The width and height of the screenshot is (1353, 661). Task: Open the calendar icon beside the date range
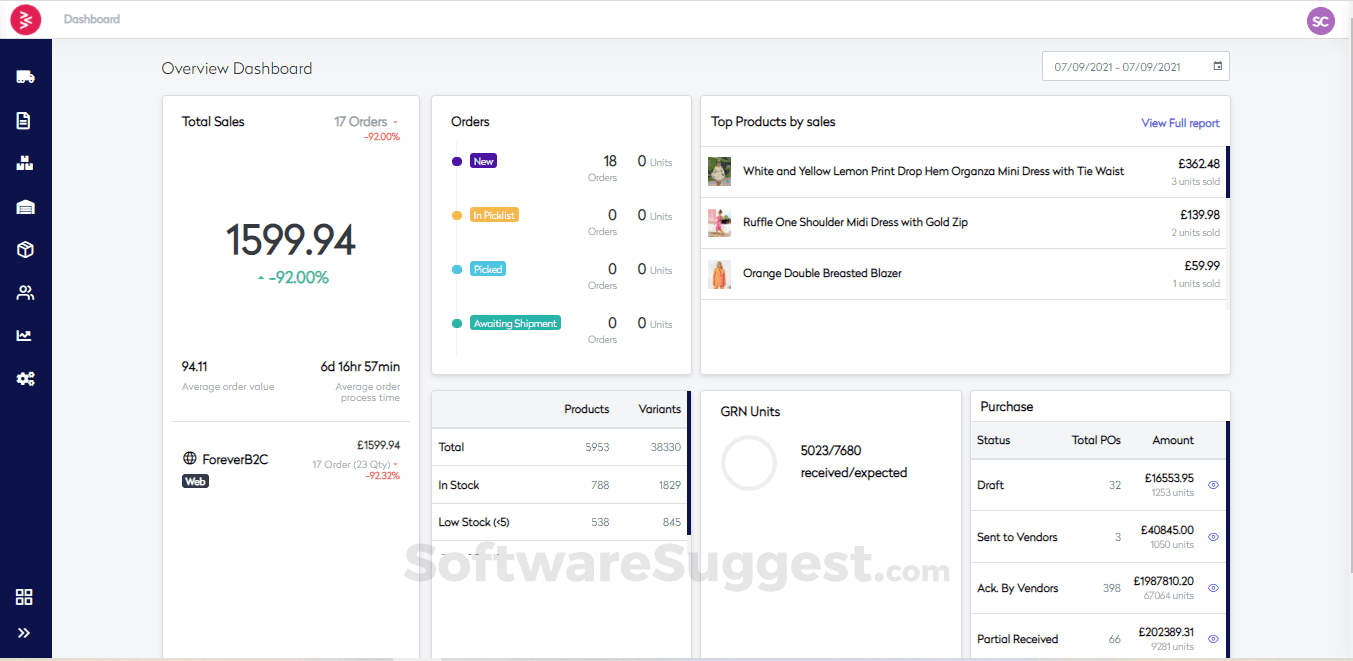[x=1218, y=65]
